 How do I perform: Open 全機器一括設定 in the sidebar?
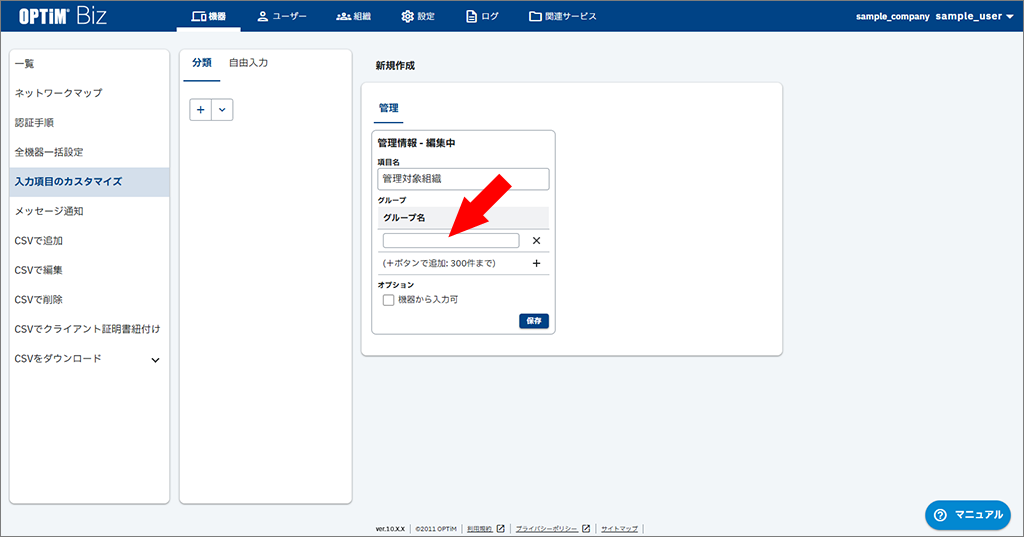click(89, 152)
